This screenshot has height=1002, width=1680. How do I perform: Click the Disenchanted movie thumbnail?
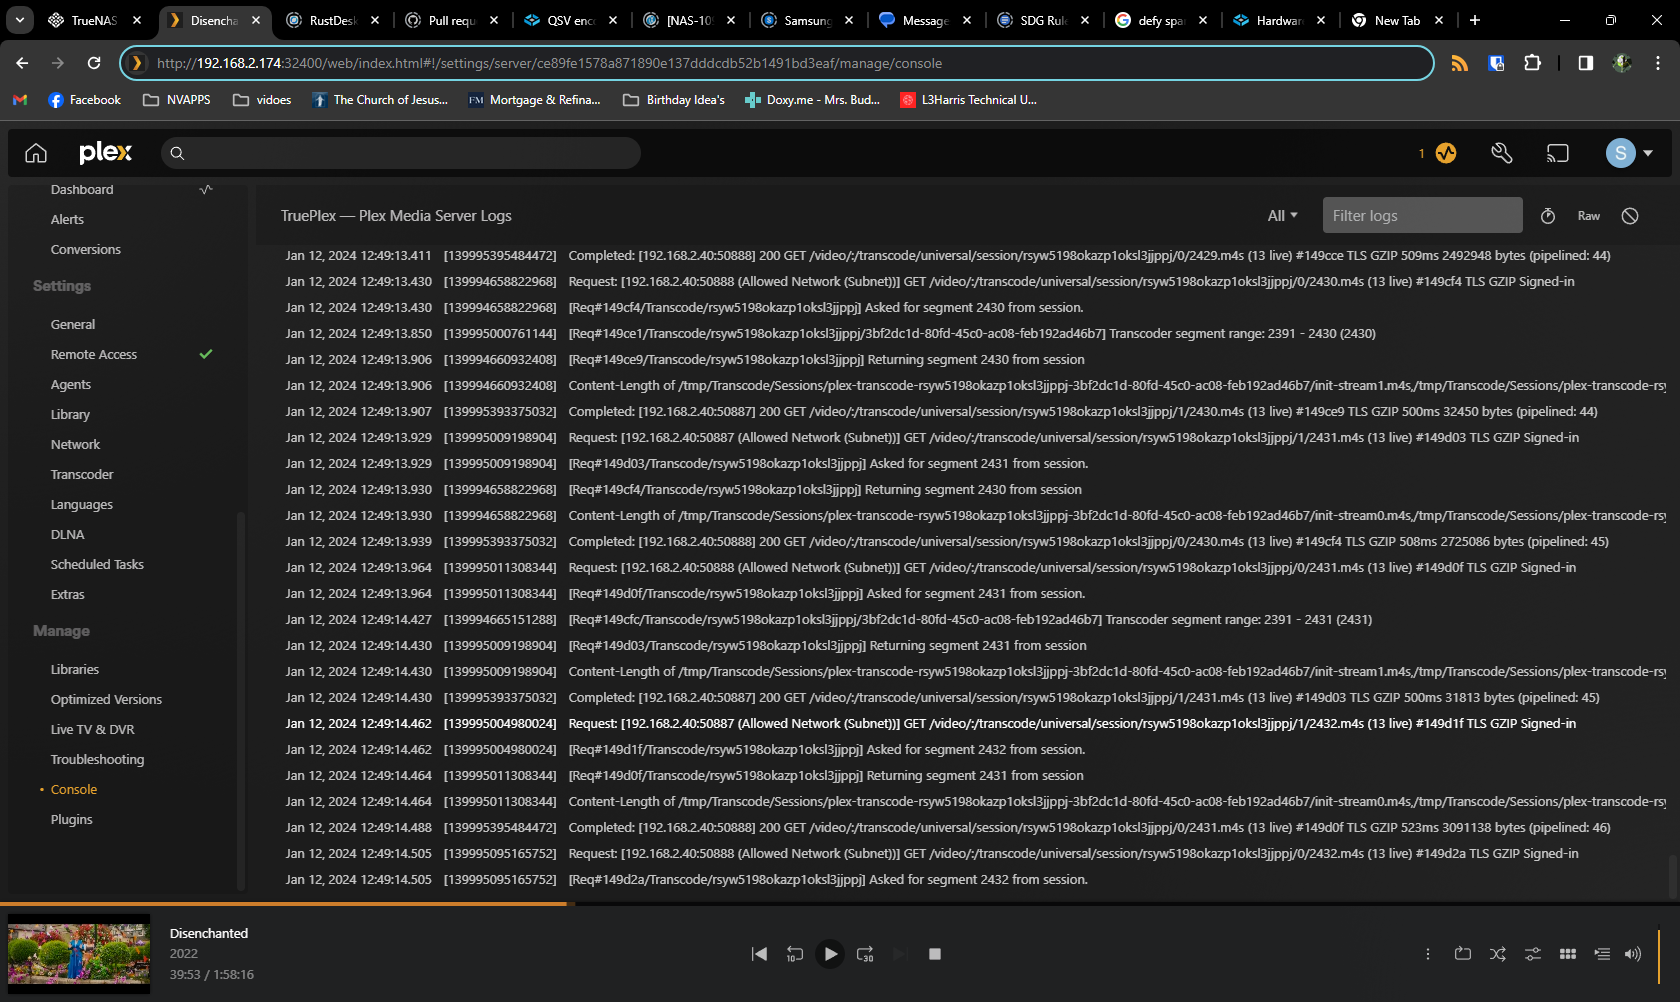(79, 954)
